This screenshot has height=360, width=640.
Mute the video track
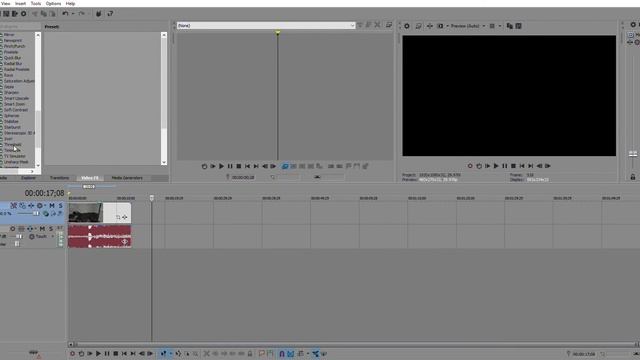(x=52, y=206)
